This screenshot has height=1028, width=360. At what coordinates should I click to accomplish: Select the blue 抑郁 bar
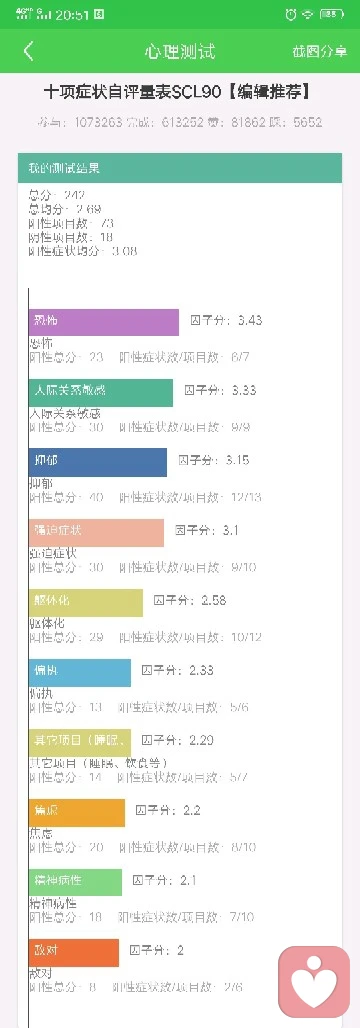point(98,462)
